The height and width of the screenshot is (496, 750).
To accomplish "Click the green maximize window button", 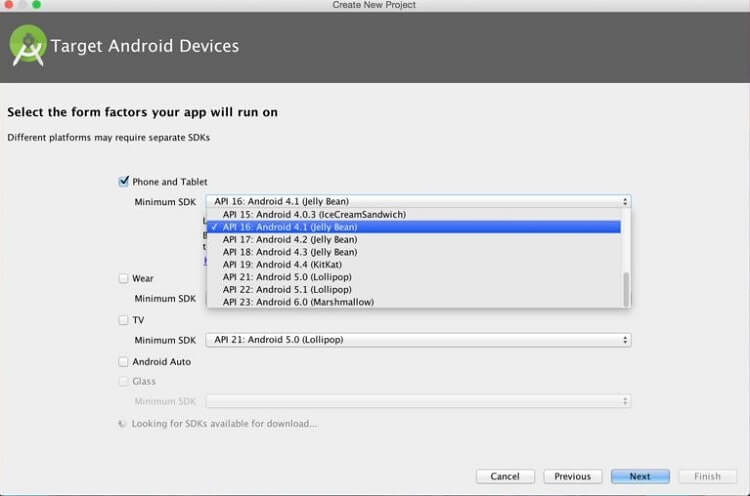I will pyautogui.click(x=36, y=4).
